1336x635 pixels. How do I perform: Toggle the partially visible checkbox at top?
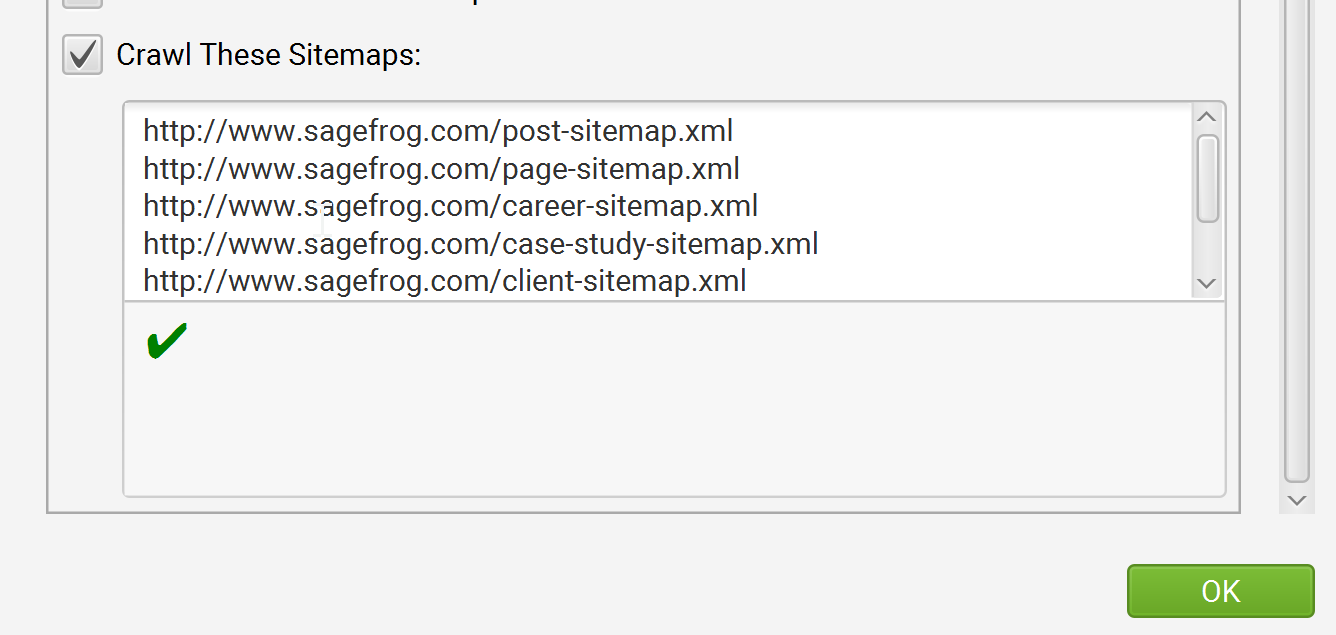[x=82, y=3]
